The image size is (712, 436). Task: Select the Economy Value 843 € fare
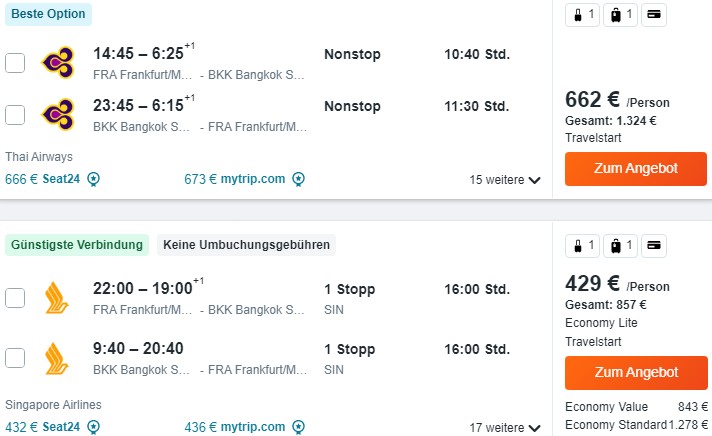coord(636,406)
